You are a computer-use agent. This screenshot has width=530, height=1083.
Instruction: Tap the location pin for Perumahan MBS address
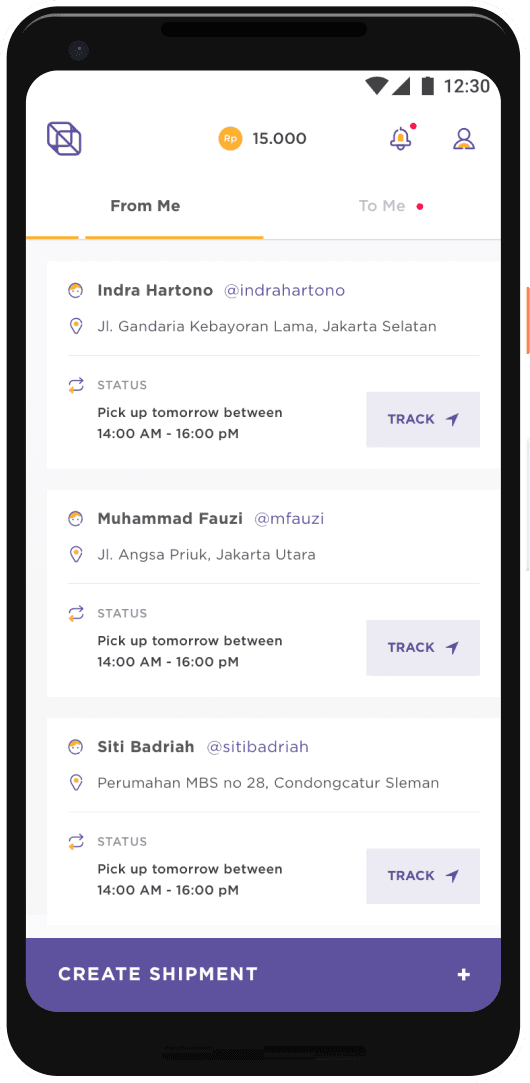click(x=76, y=783)
